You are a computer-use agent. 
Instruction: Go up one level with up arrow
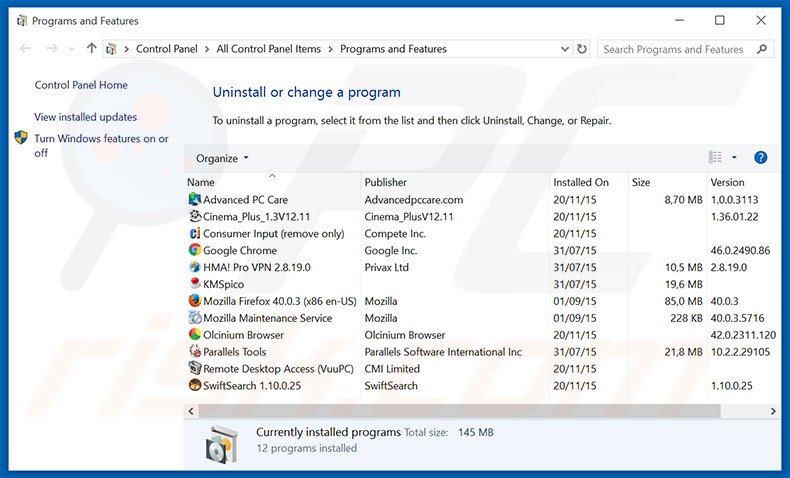[x=92, y=49]
